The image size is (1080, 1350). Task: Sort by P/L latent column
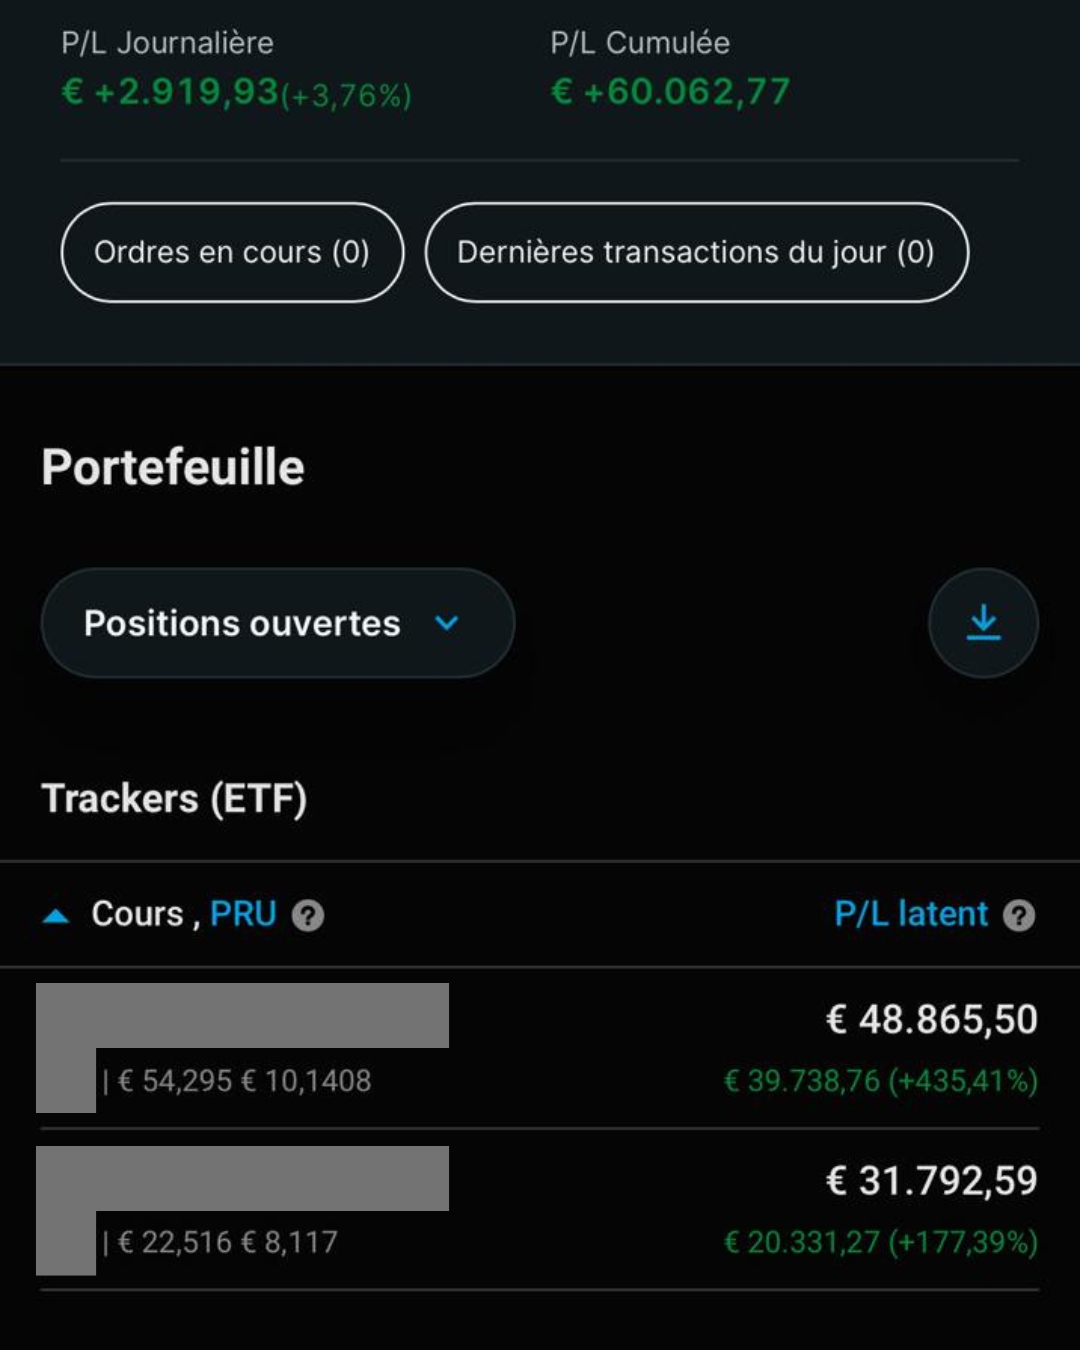tap(911, 914)
